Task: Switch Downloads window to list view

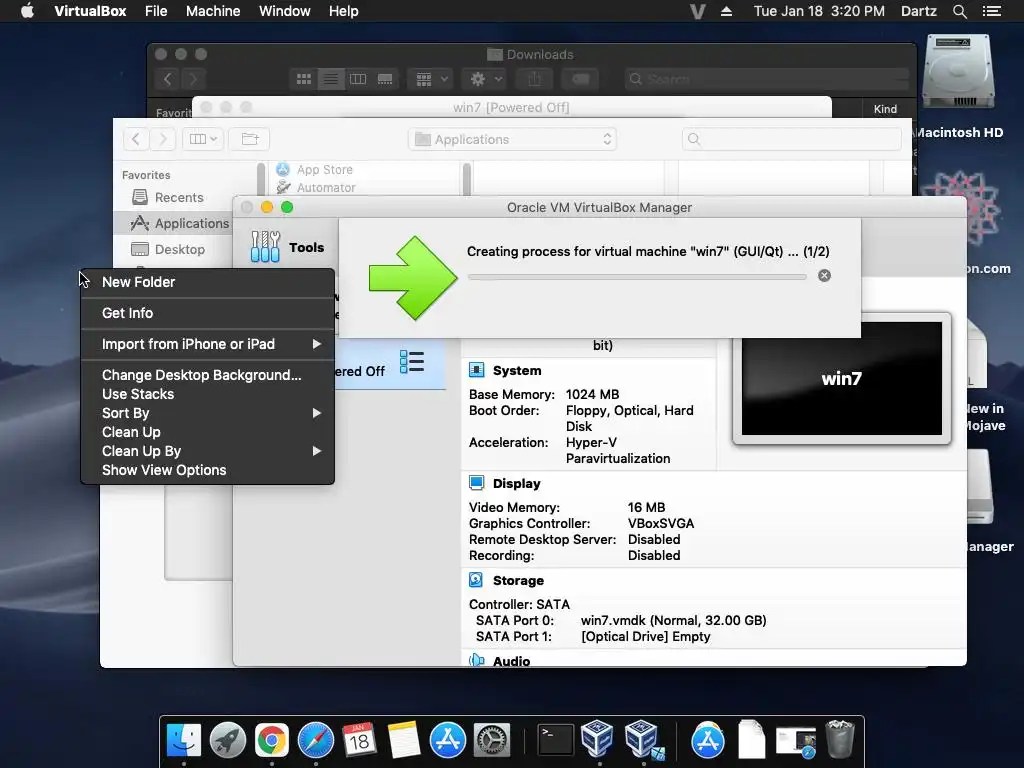Action: pyautogui.click(x=331, y=79)
